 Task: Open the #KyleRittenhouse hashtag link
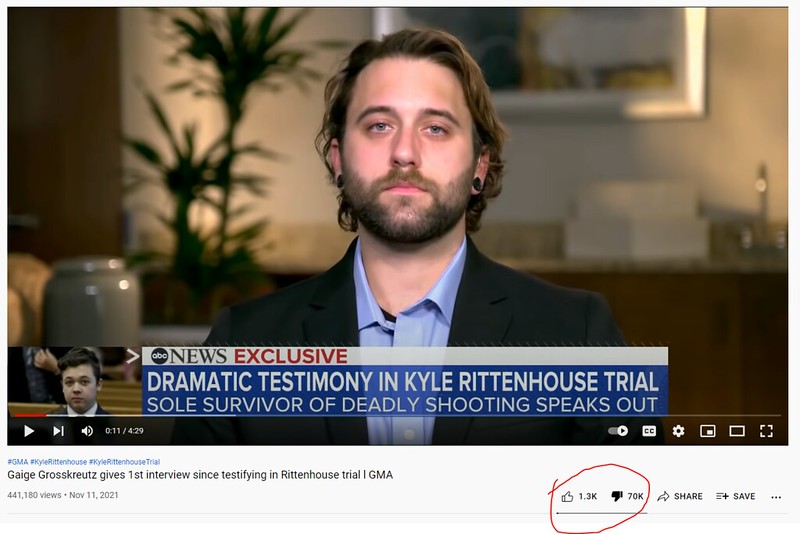pyautogui.click(x=59, y=462)
